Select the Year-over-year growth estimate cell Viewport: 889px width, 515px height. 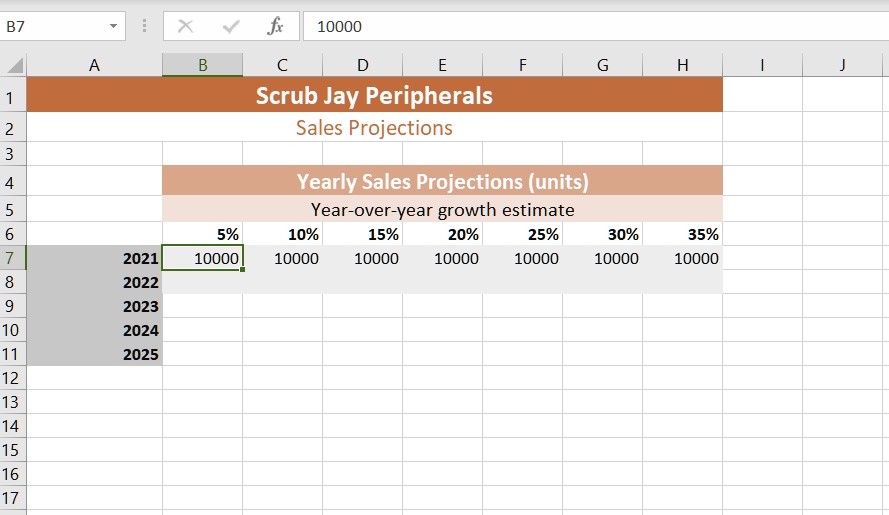[442, 209]
